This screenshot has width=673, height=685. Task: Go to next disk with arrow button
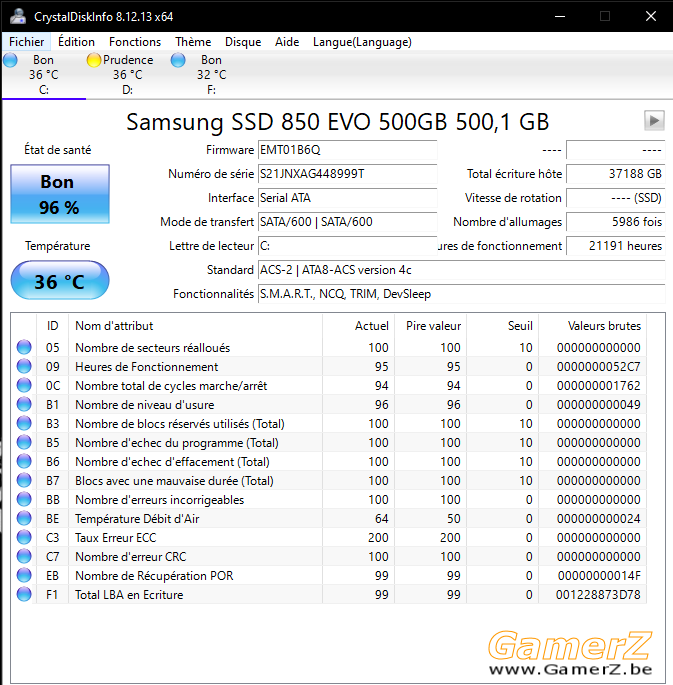click(654, 120)
